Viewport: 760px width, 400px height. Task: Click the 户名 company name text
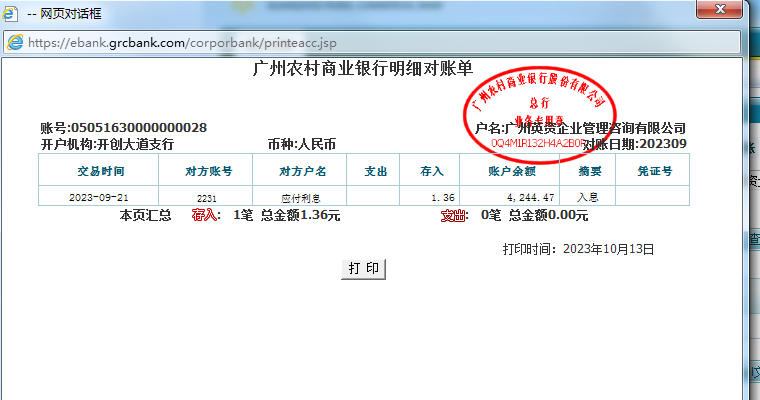580,128
